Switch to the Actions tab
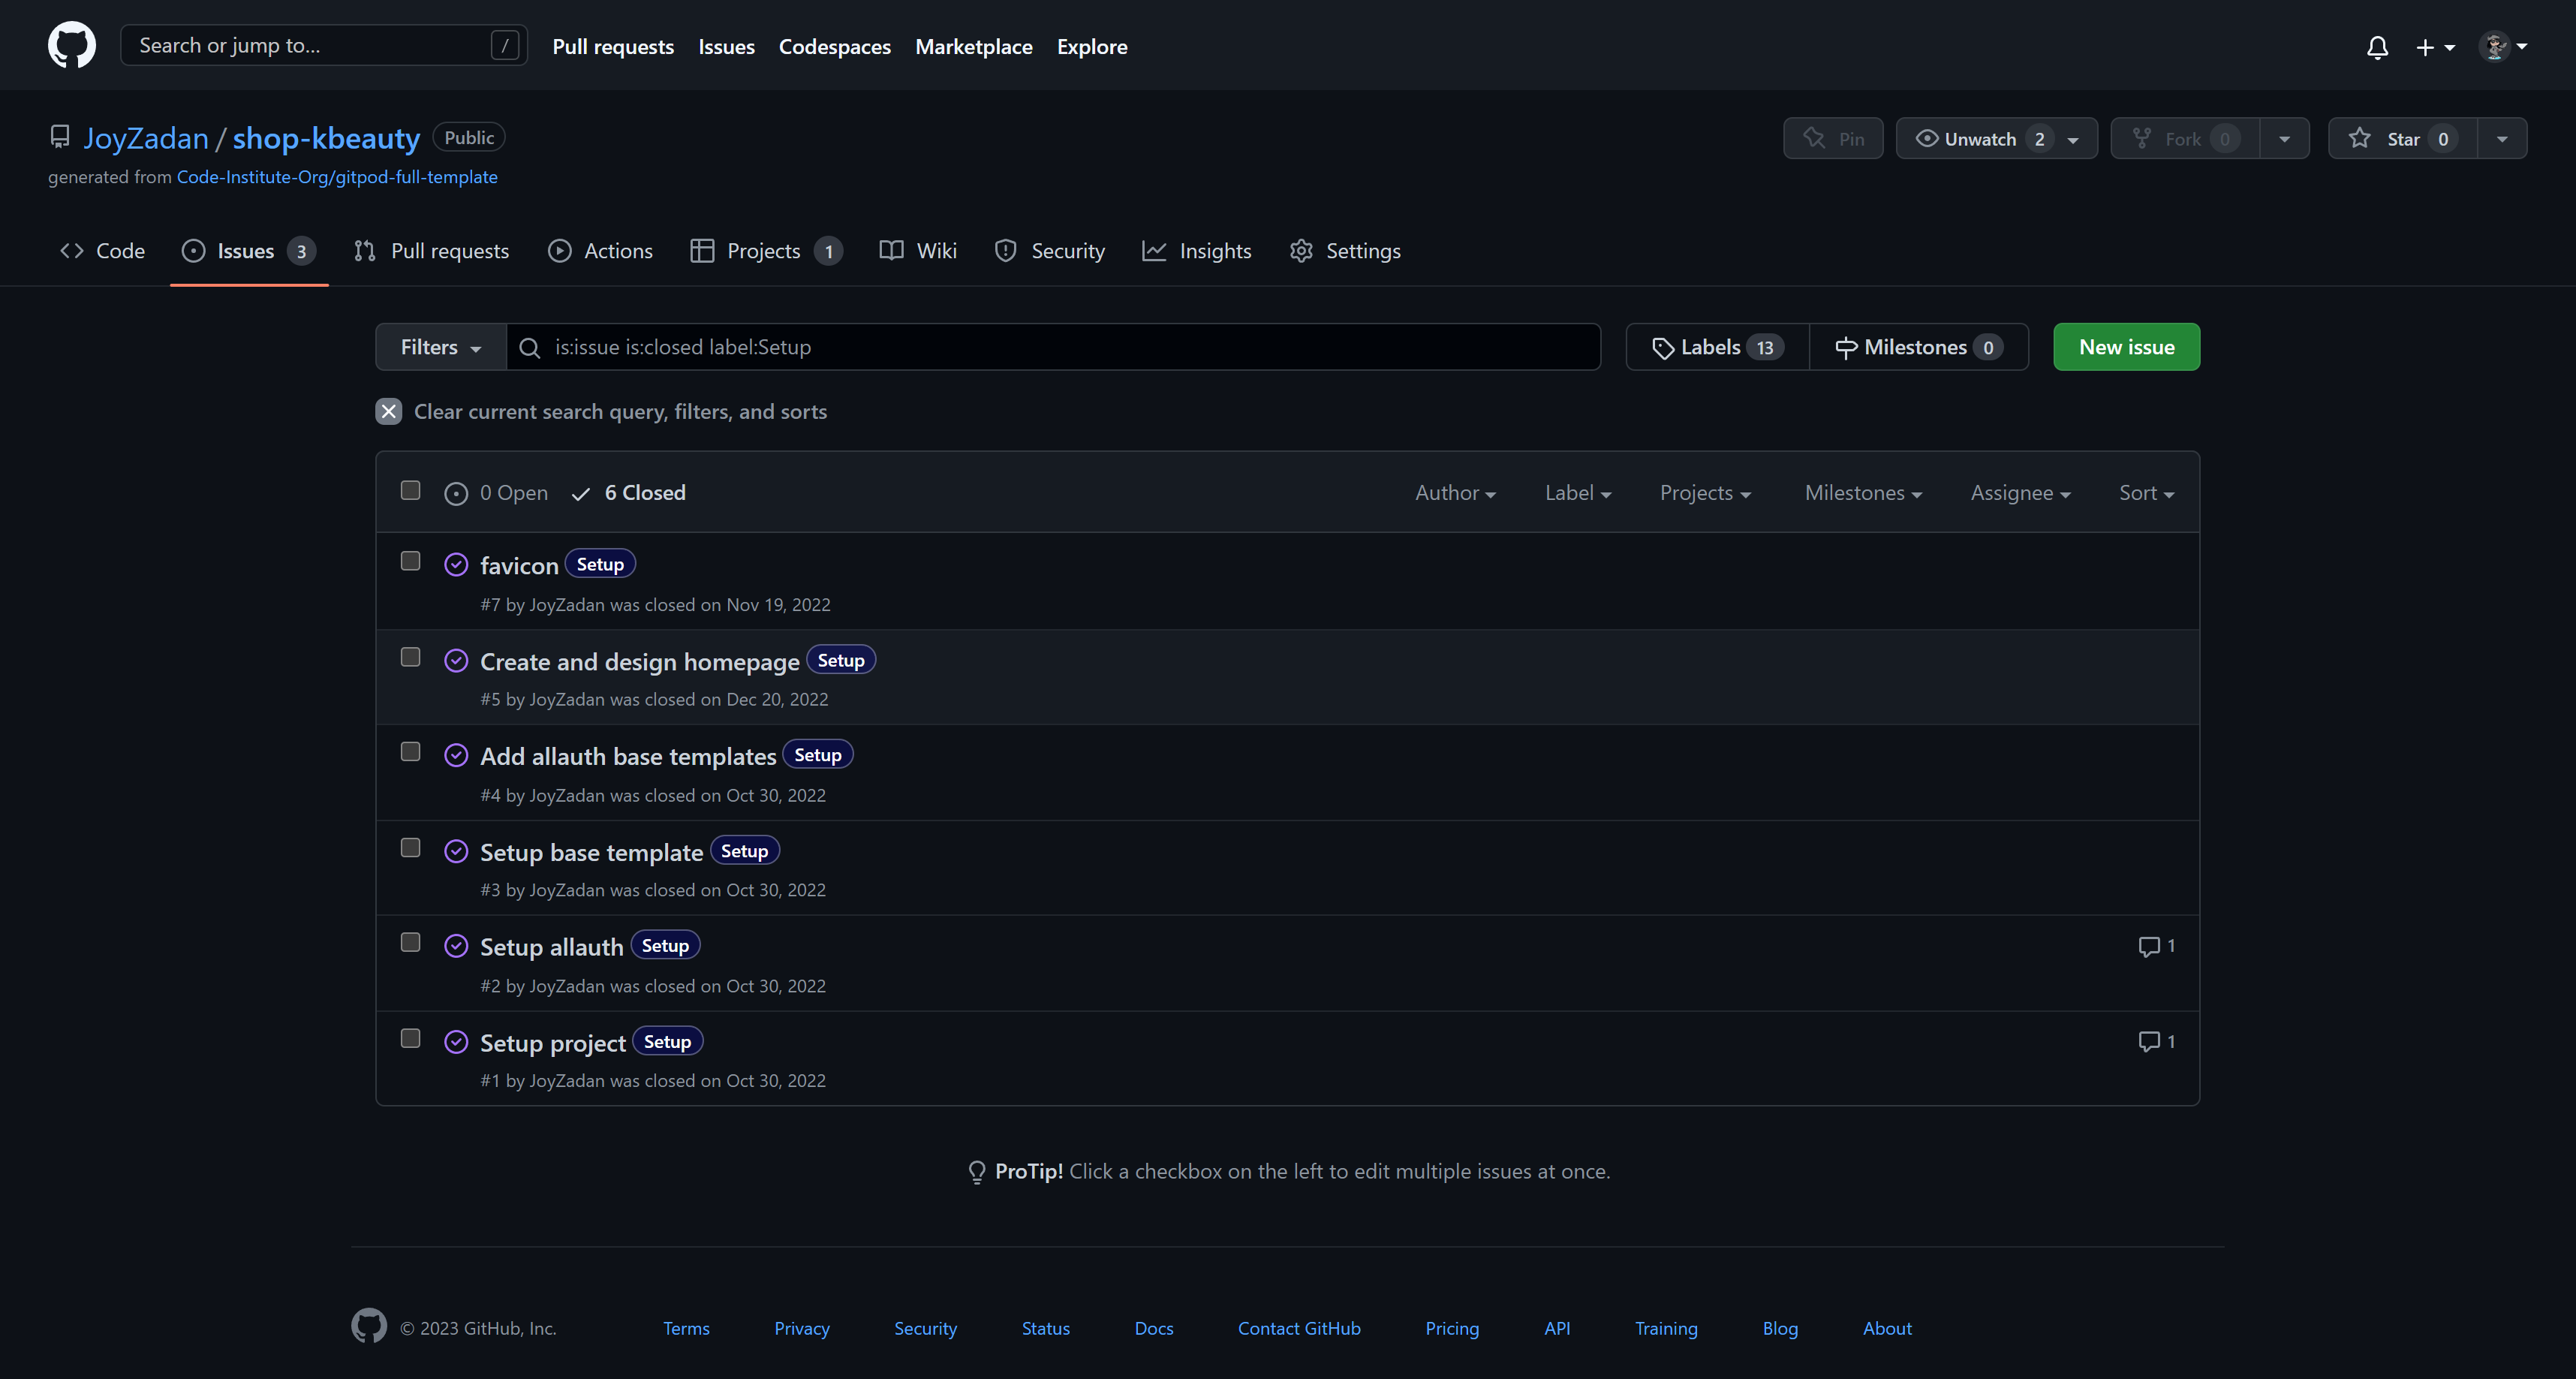The image size is (2576, 1379). [601, 251]
